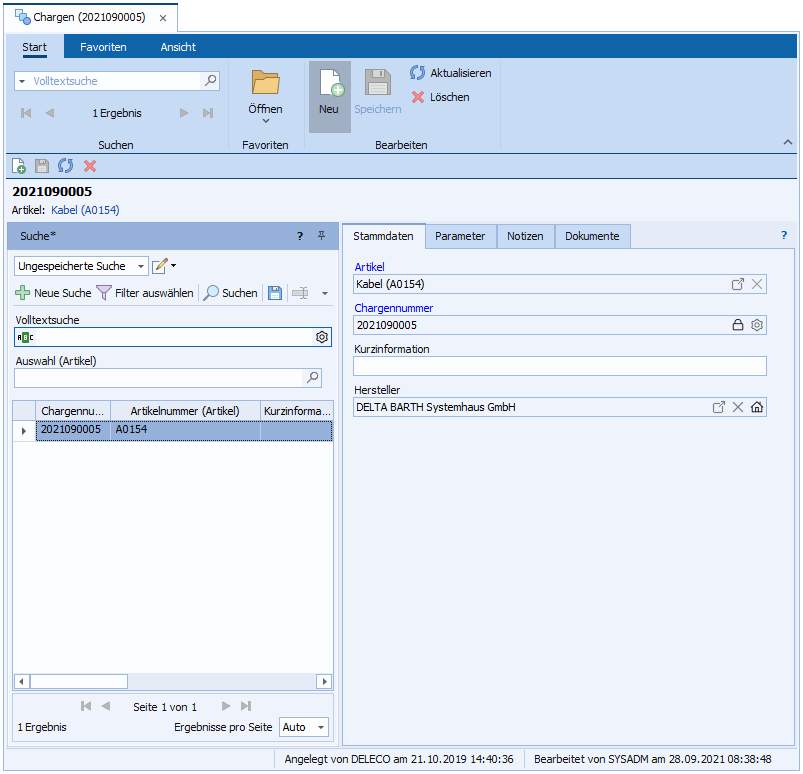Click the Neue Suche button
The width and height of the screenshot is (803, 774).
pos(53,293)
